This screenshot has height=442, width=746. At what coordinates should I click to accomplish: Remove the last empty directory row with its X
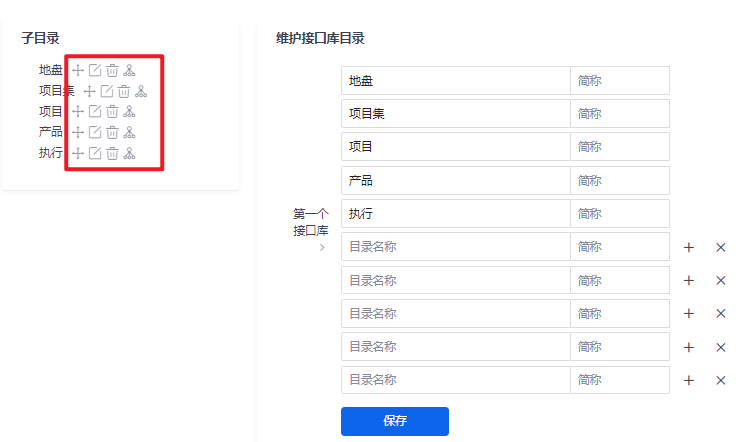coord(721,380)
